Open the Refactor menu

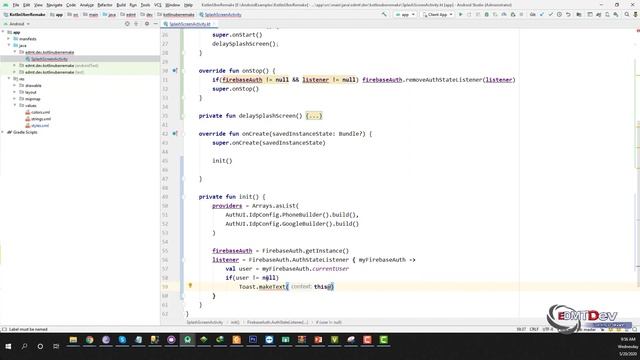coord(105,5)
